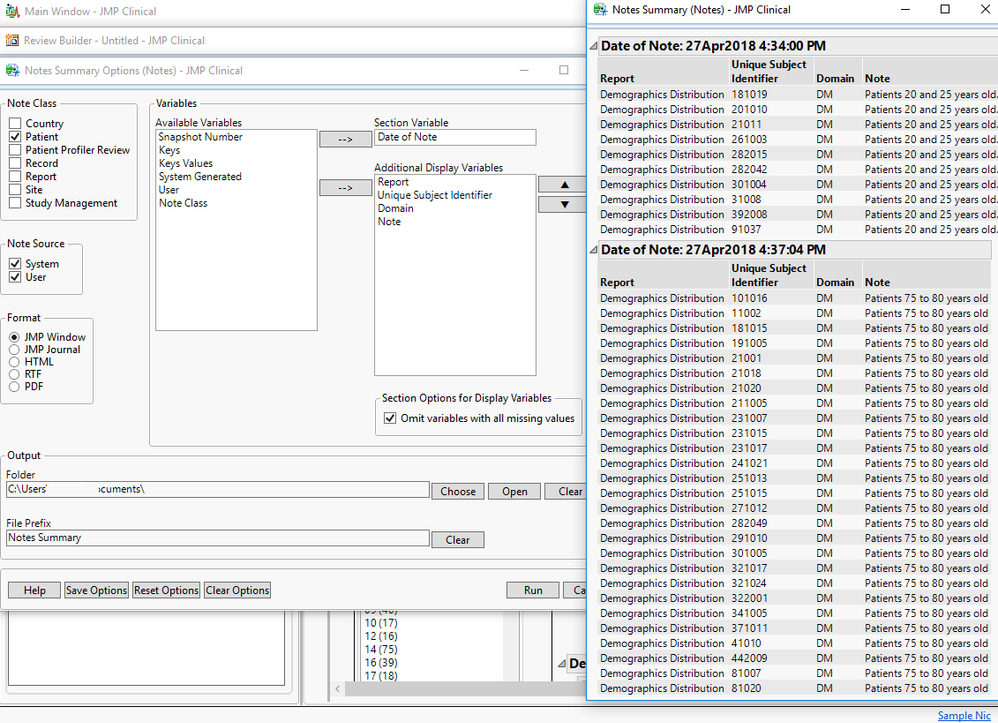Image resolution: width=998 pixels, height=723 pixels.
Task: Click the Domain column header in second section
Action: click(x=835, y=283)
